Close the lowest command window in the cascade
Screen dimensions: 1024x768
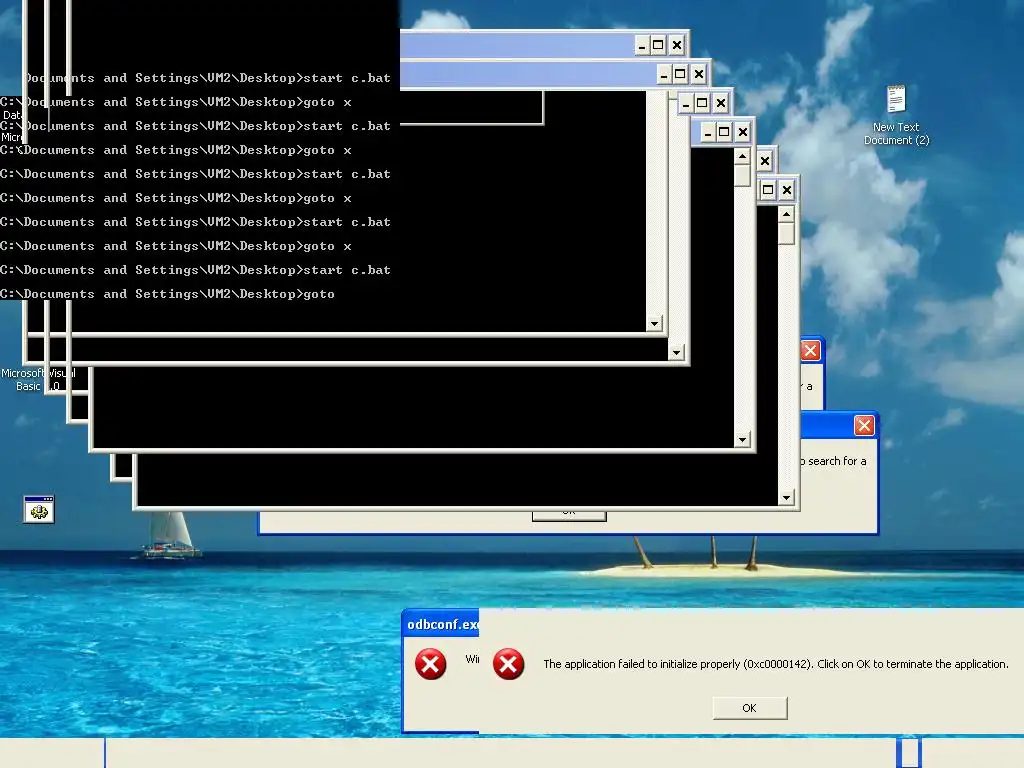pyautogui.click(x=787, y=190)
